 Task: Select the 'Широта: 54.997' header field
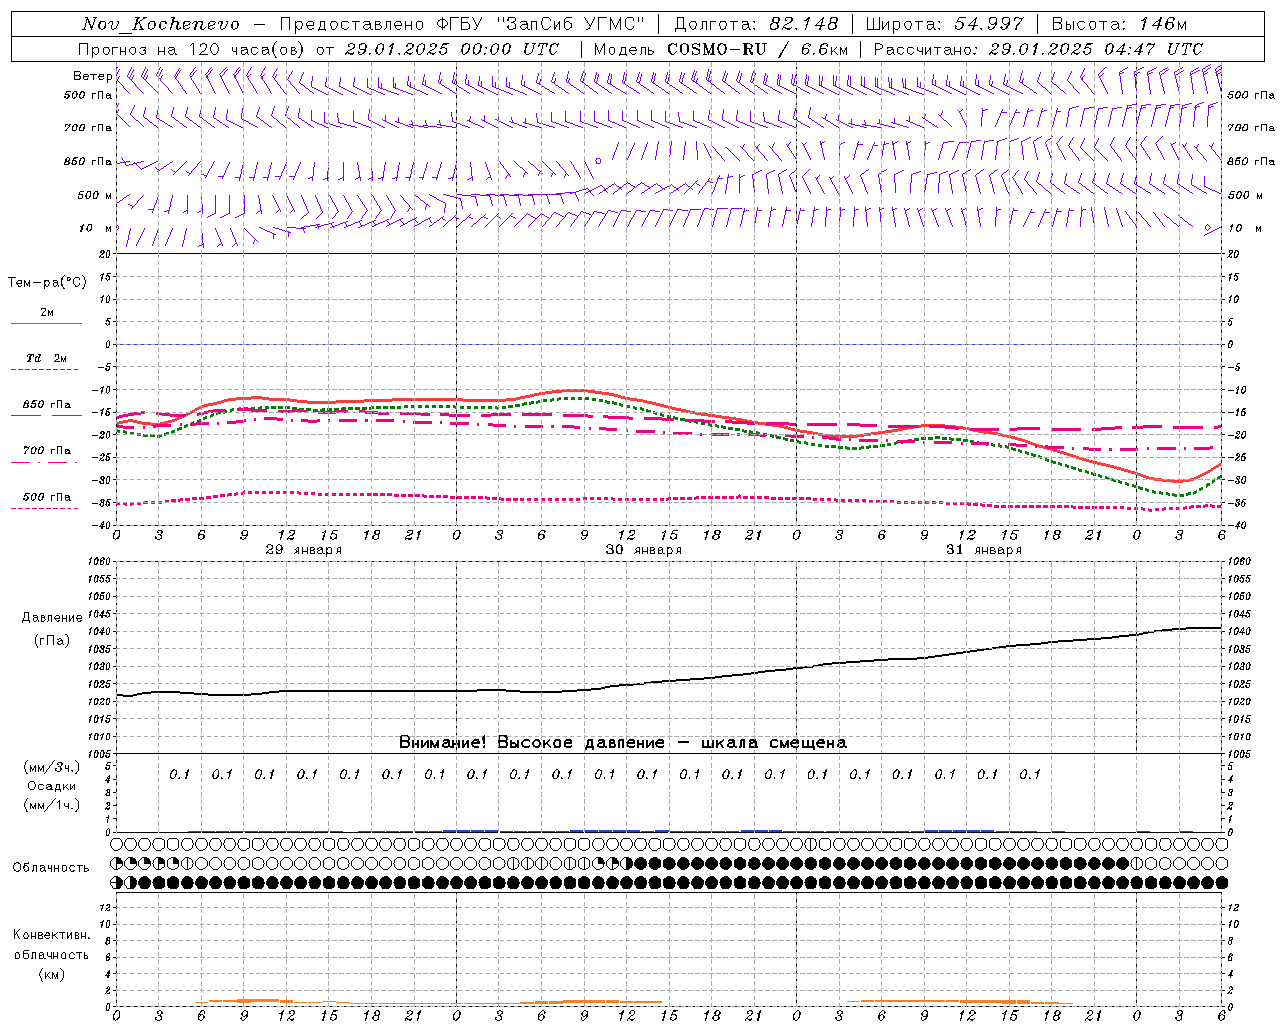[945, 24]
